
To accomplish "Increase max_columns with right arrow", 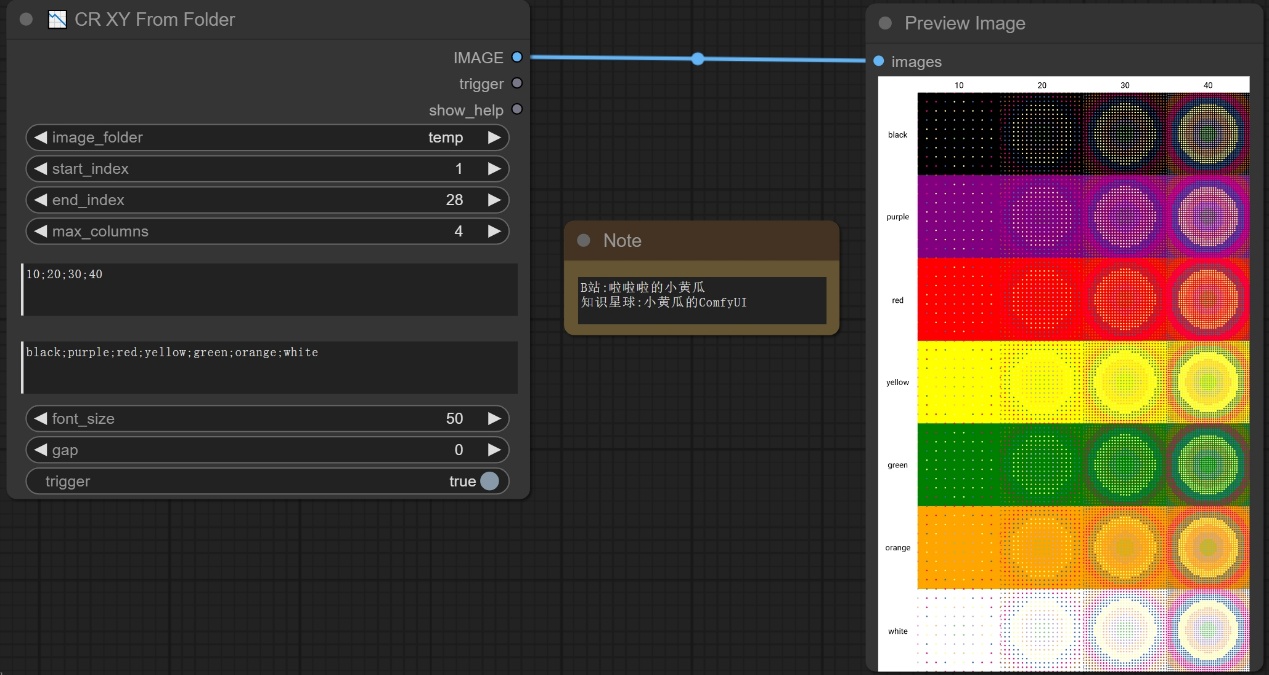I will [x=494, y=231].
